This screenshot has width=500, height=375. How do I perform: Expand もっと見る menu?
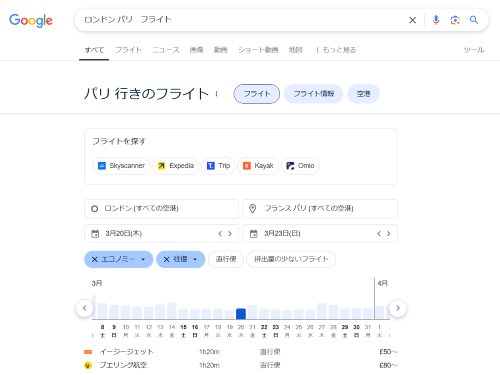point(336,50)
